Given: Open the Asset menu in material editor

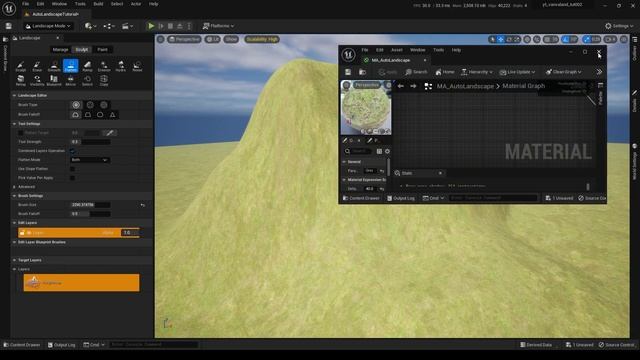Looking at the screenshot, I should 397,50.
